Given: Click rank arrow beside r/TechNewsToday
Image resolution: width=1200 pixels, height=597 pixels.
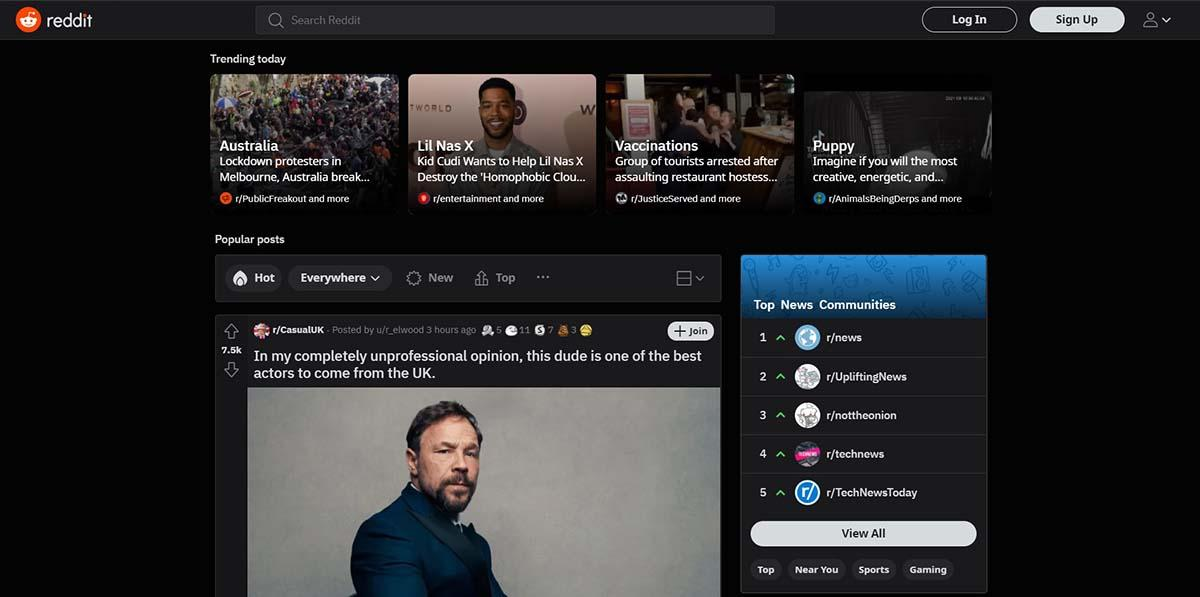Looking at the screenshot, I should coord(781,492).
